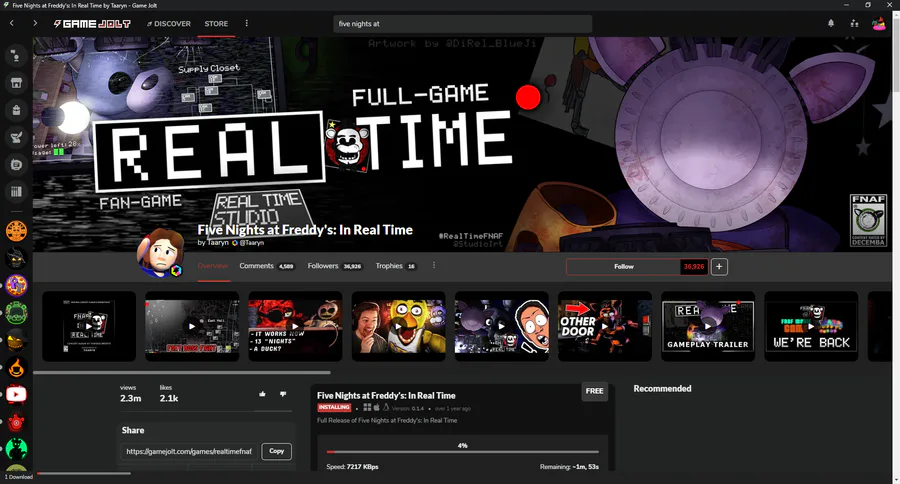The width and height of the screenshot is (900, 484).
Task: Click the 'Speed: 7217 KBps' readout
Action: [352, 467]
